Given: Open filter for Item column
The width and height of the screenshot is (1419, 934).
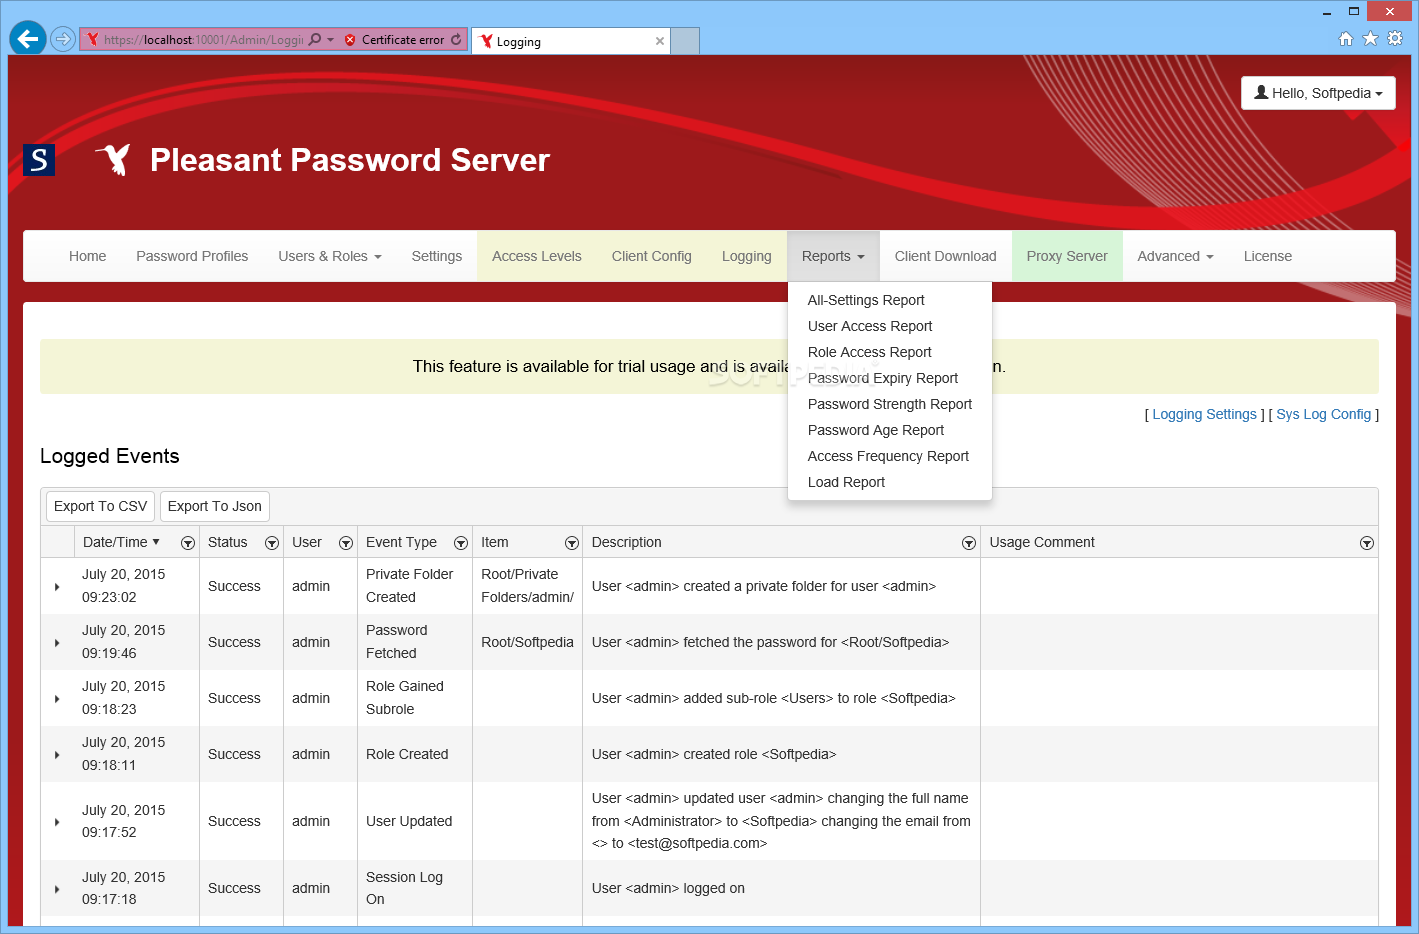Looking at the screenshot, I should click(x=571, y=543).
